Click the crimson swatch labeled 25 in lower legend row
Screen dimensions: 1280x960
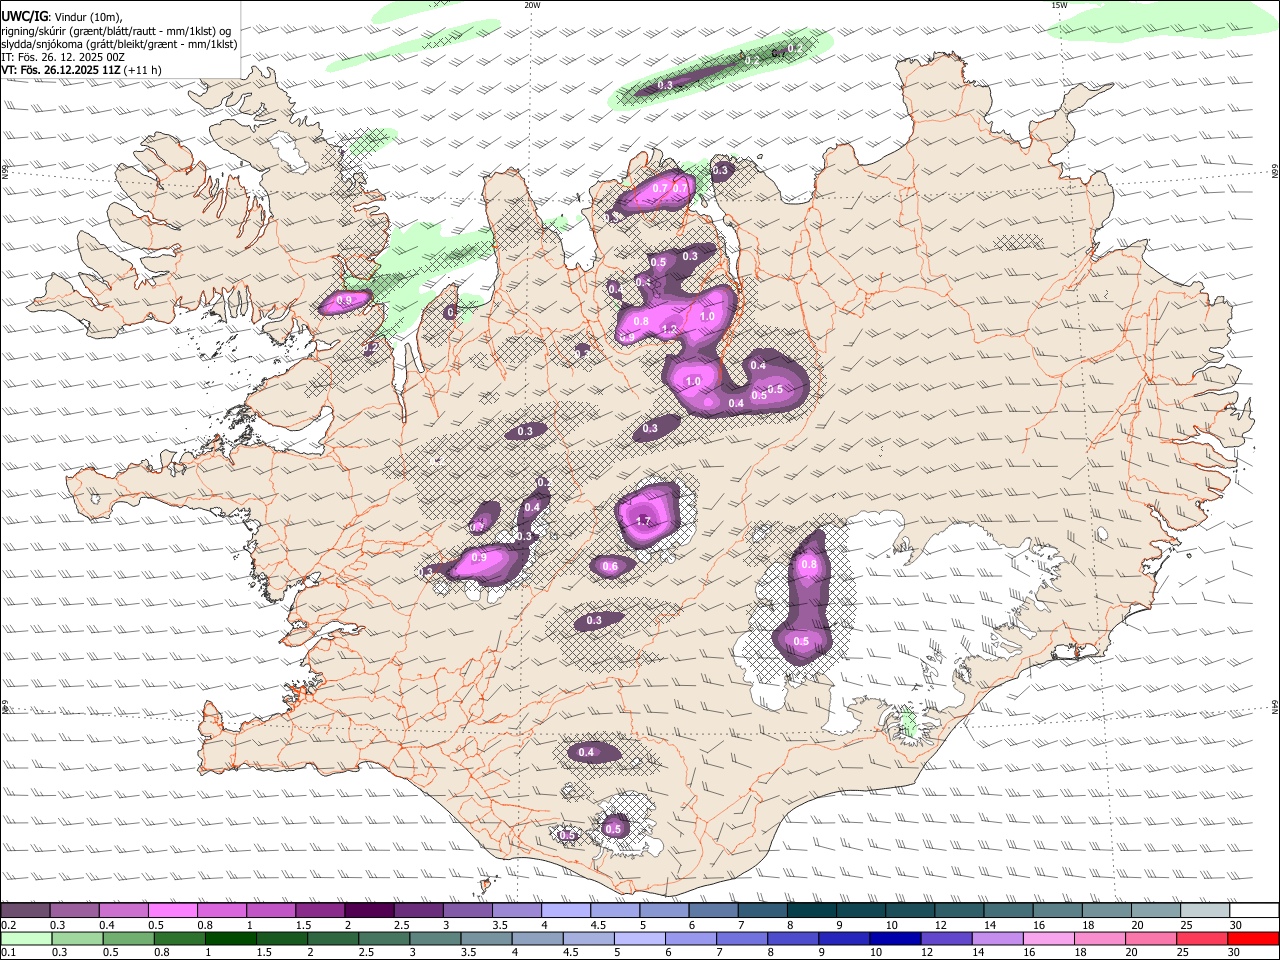(x=1203, y=939)
